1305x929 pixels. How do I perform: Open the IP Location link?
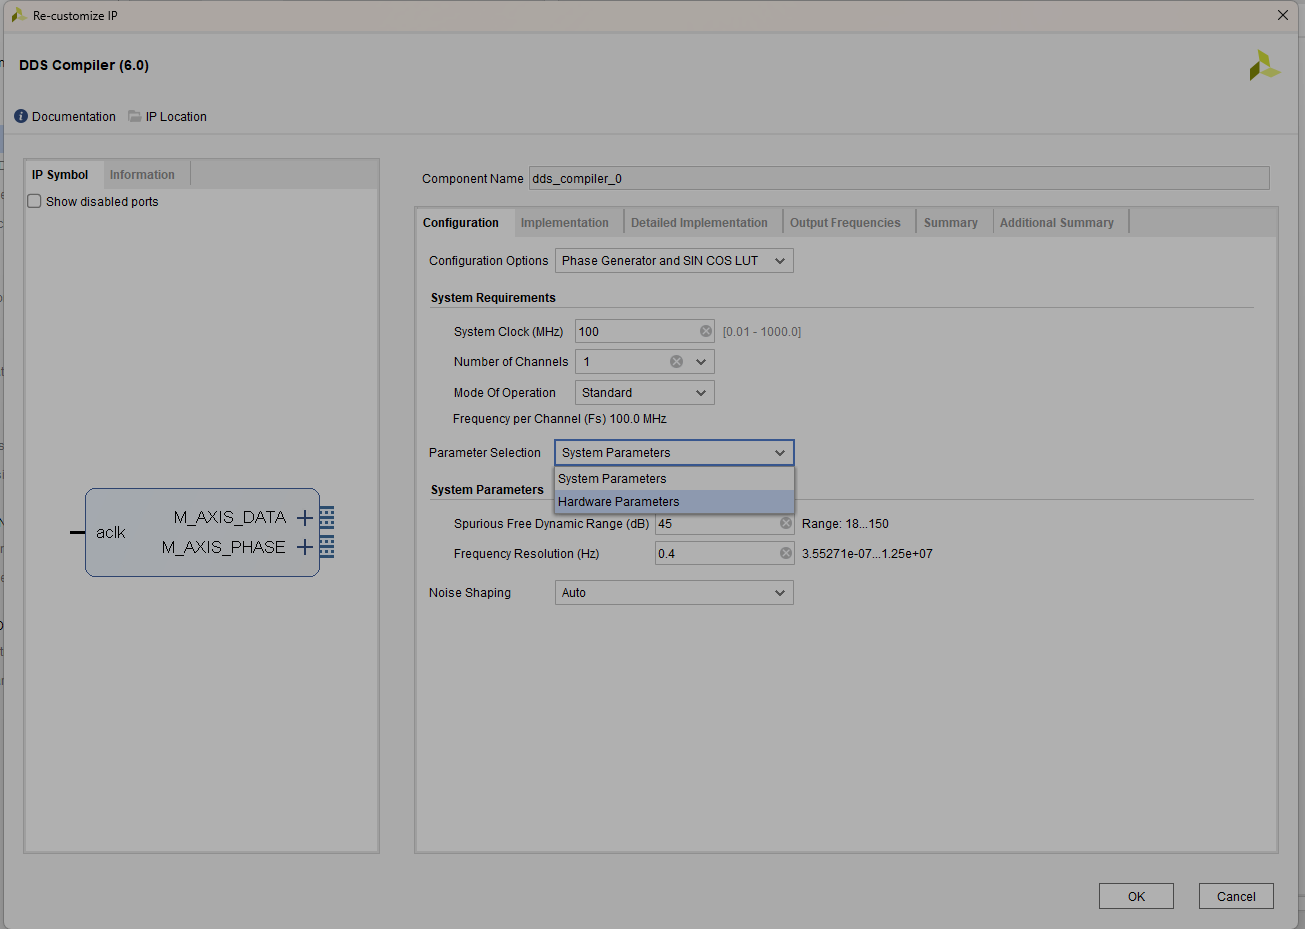pyautogui.click(x=176, y=117)
